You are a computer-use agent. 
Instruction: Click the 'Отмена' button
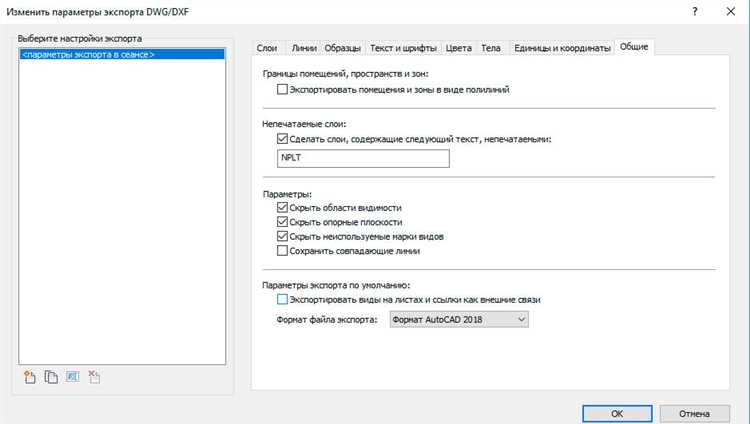tap(695, 413)
